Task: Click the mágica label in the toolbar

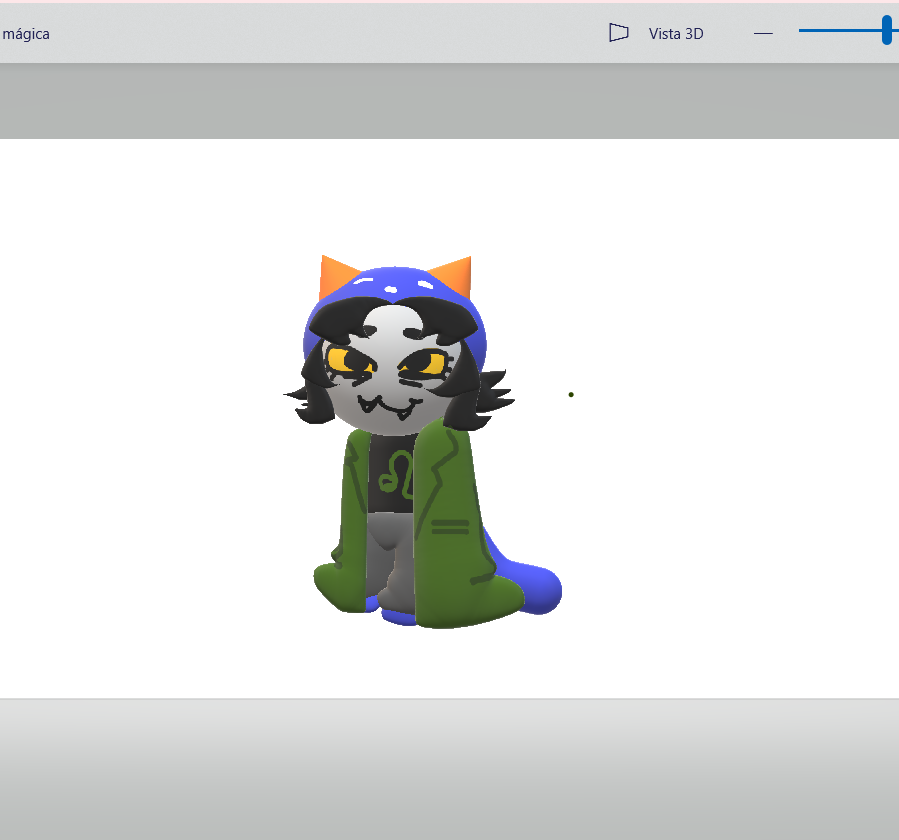Action: tap(25, 33)
